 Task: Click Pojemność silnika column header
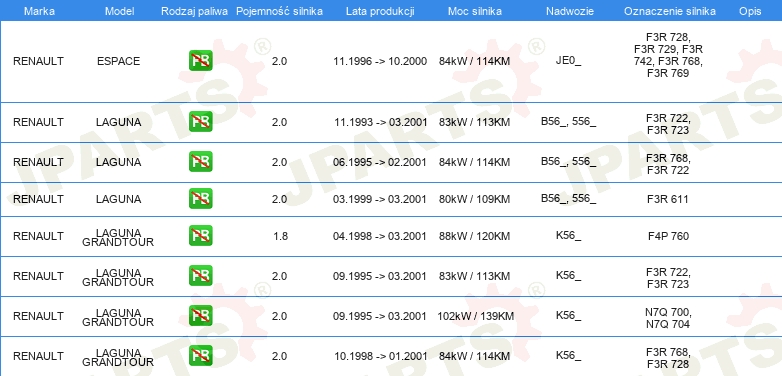pos(279,11)
